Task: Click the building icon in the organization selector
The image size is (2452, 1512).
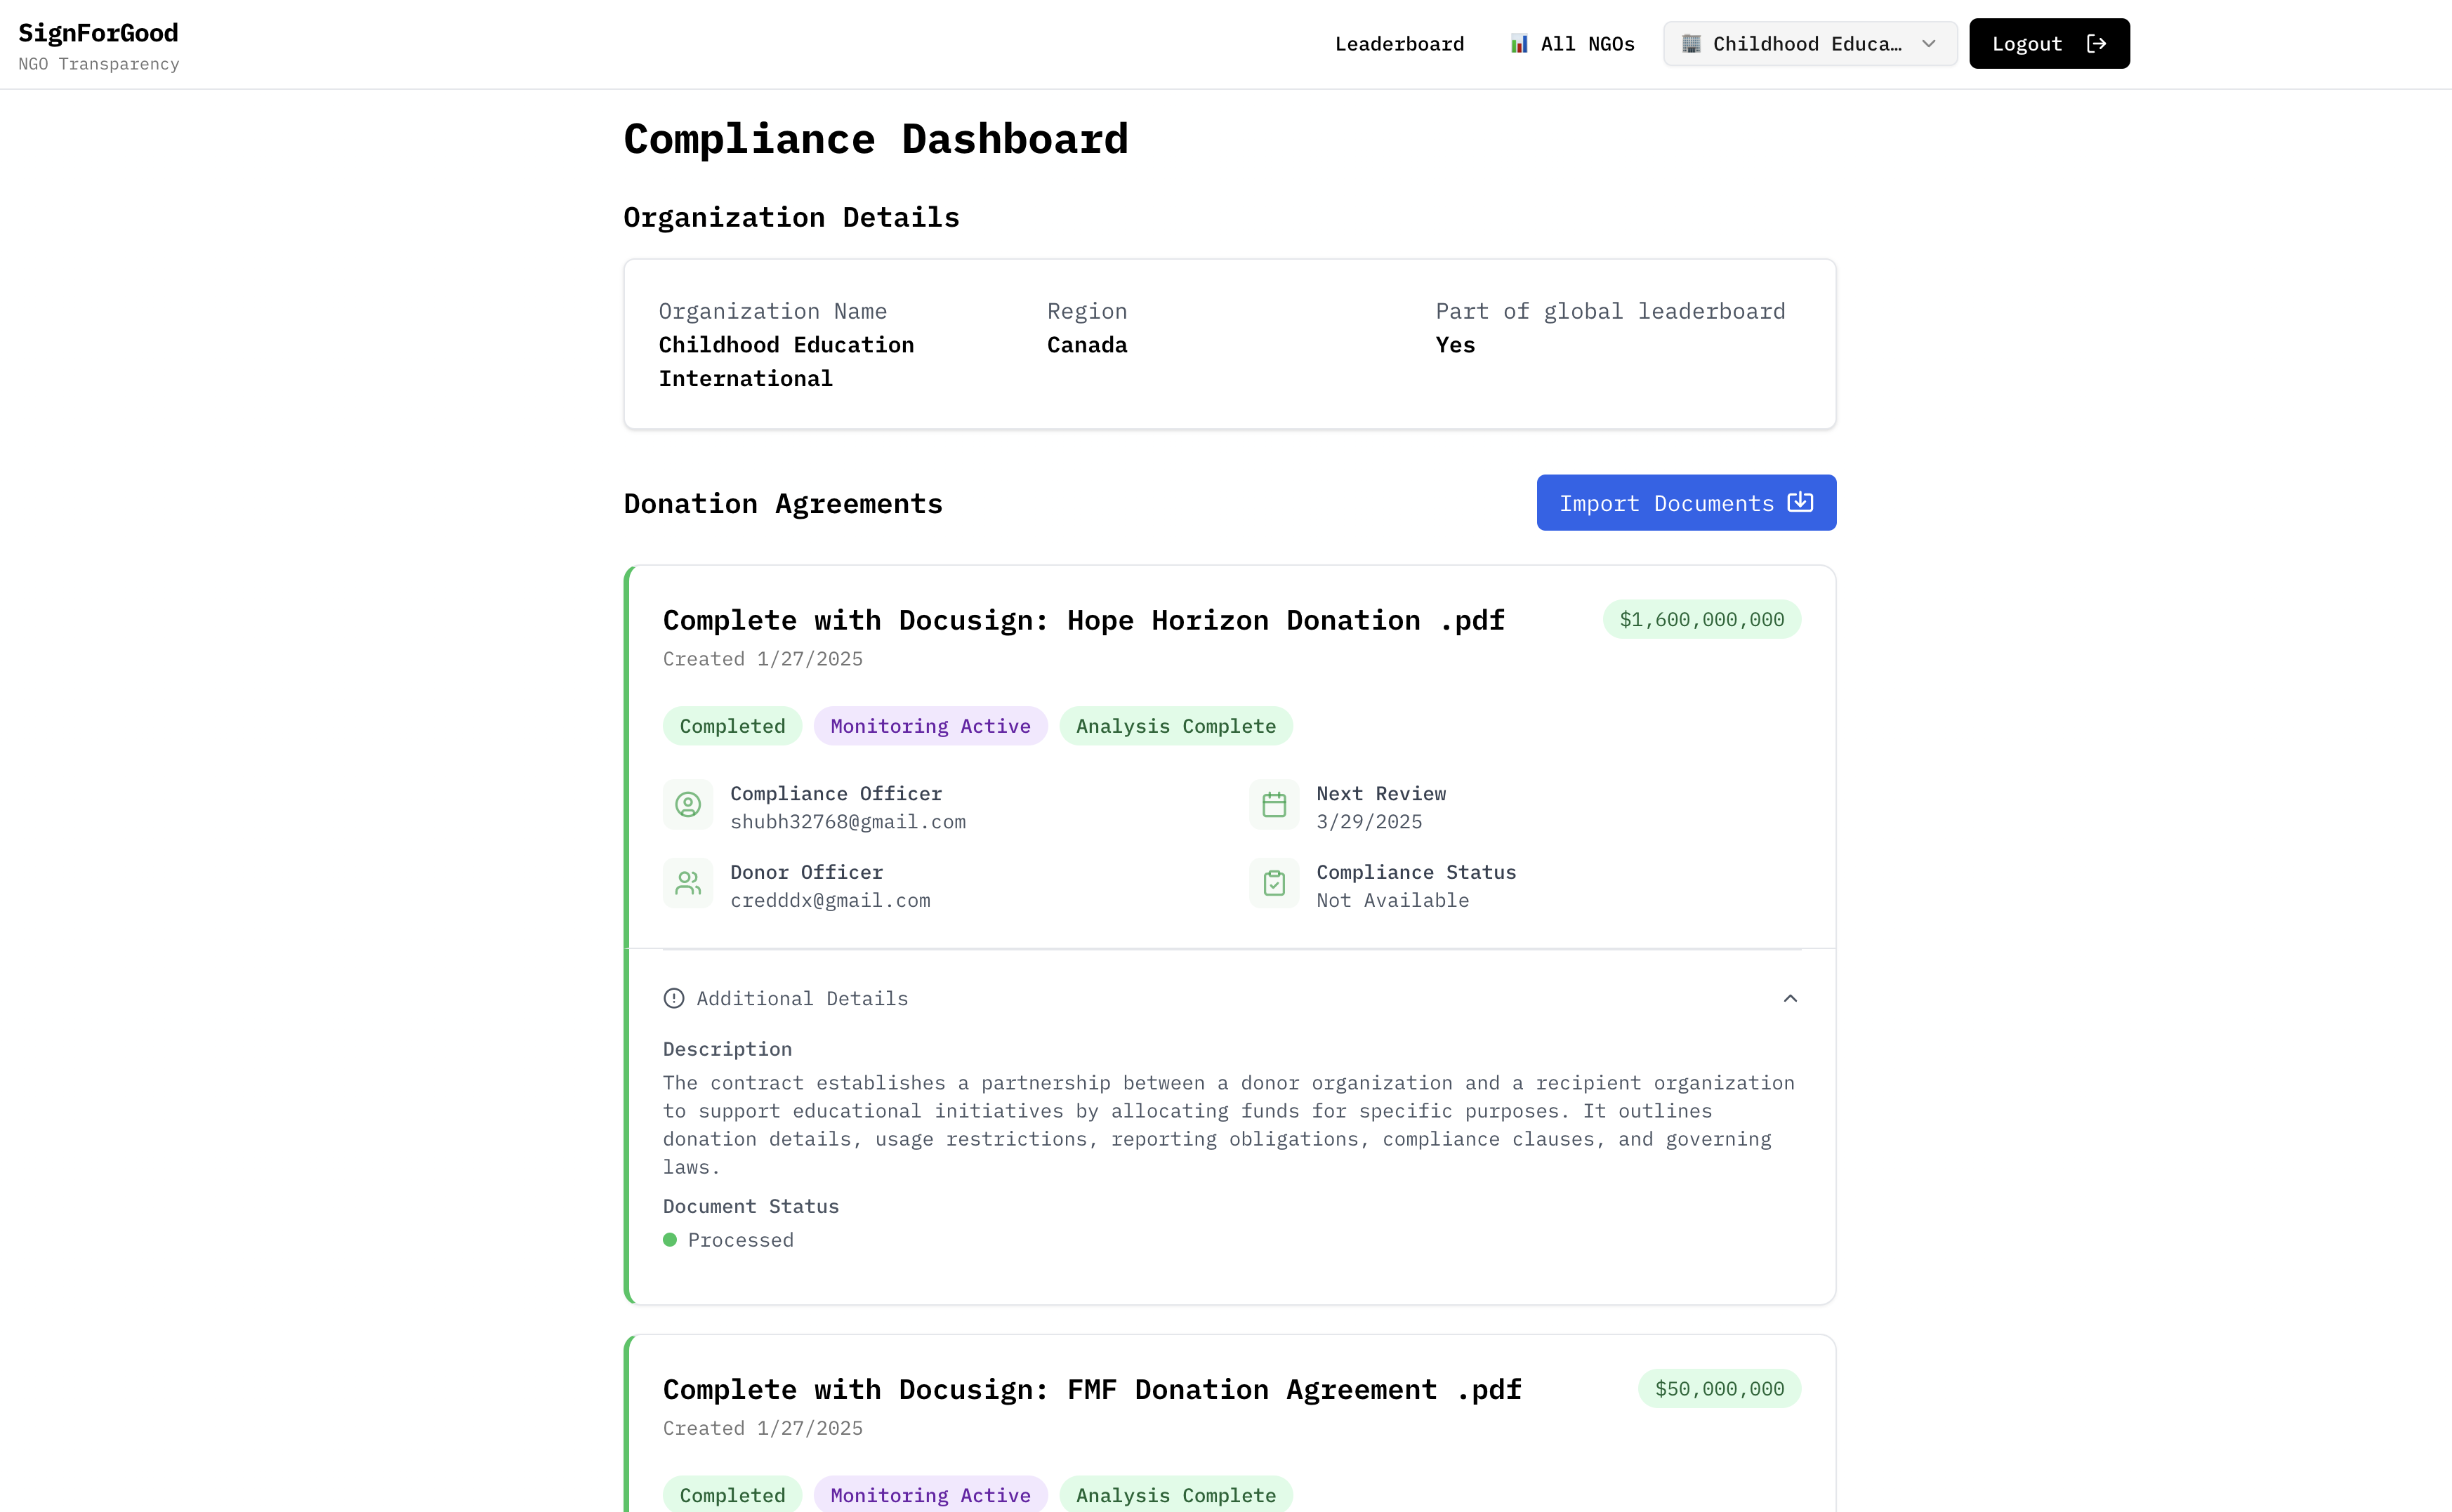Action: tap(1691, 44)
